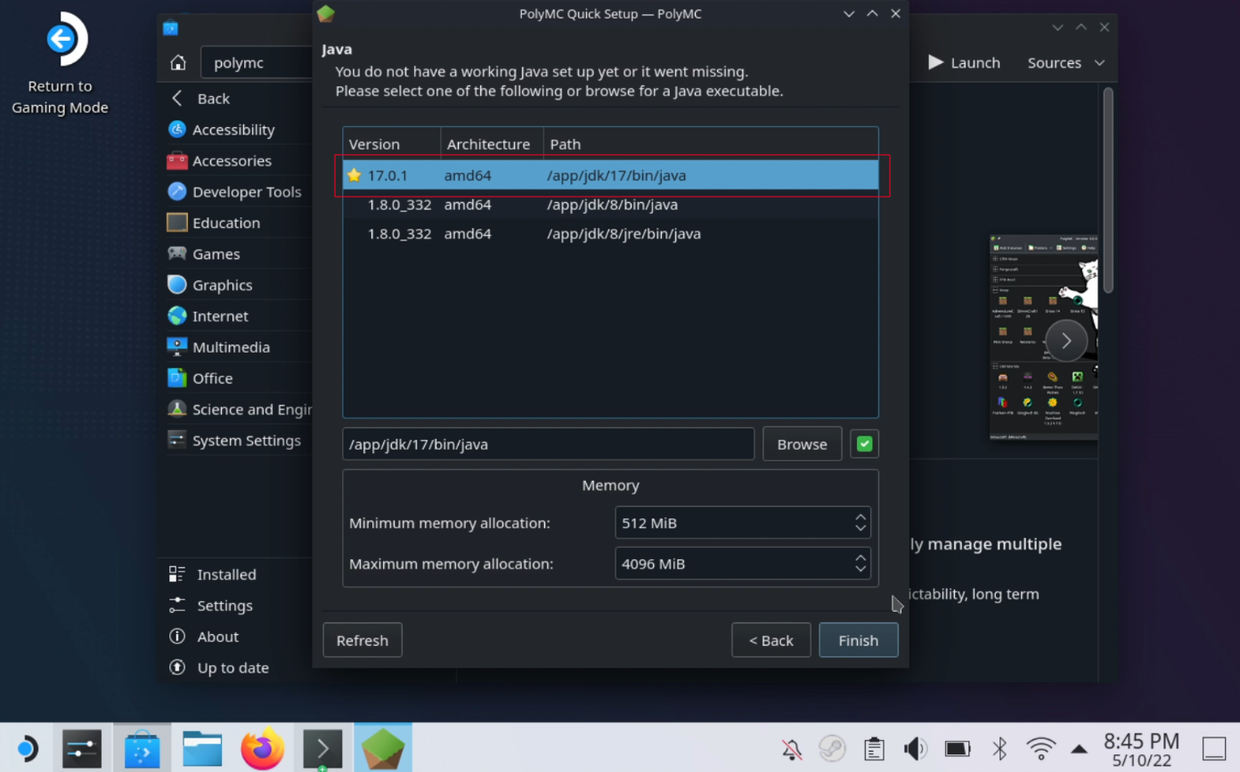Open the Accessibility category in Discover

(x=233, y=129)
